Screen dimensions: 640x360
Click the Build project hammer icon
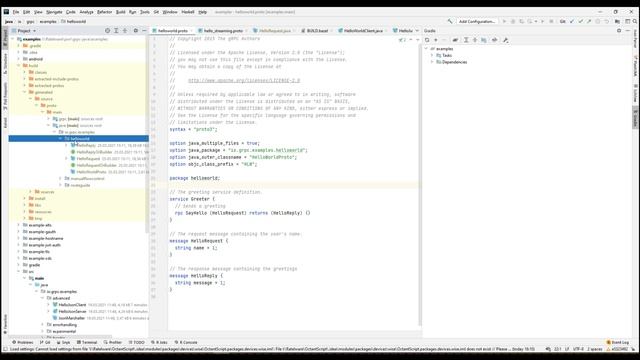pyautogui.click(x=450, y=21)
